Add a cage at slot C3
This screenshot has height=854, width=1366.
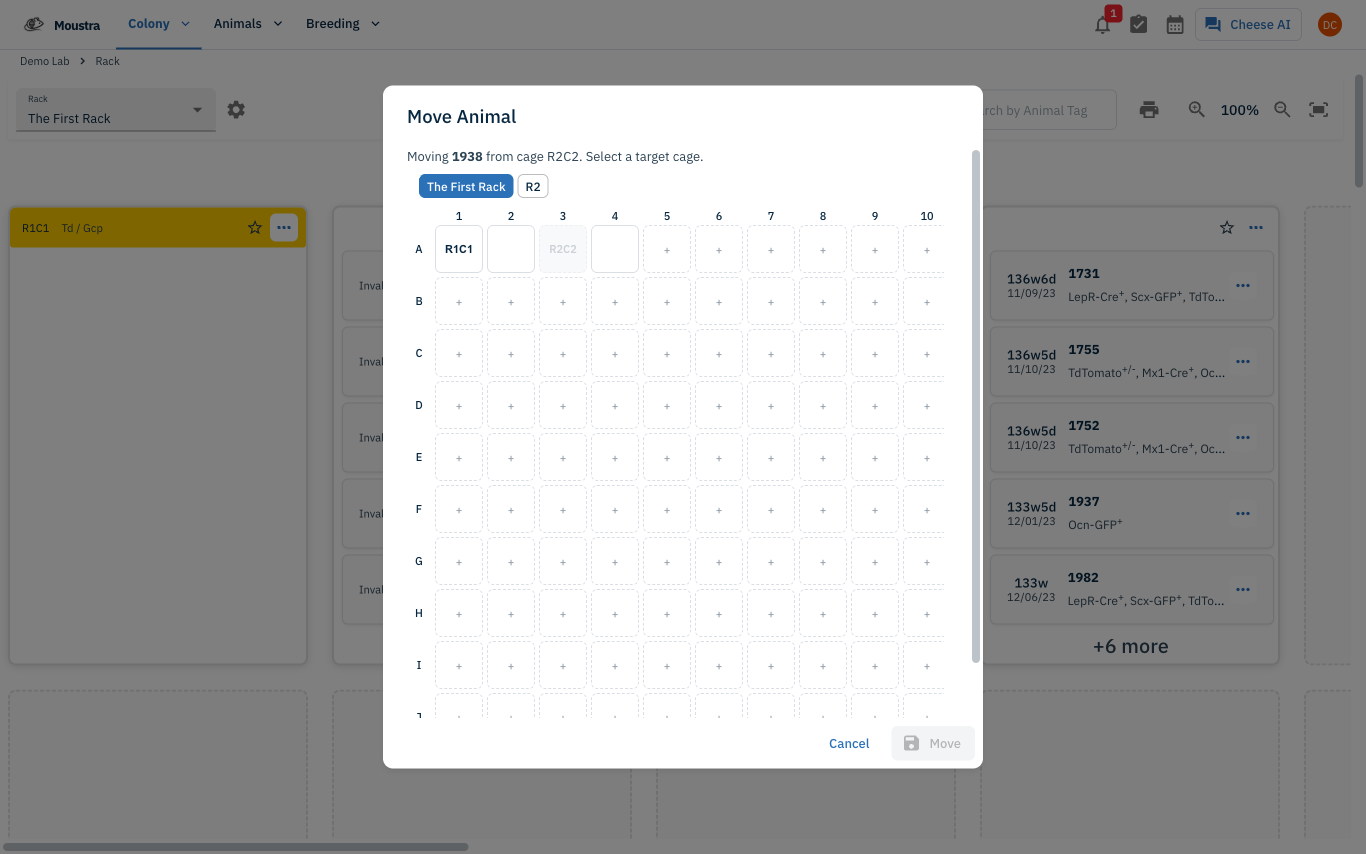[563, 353]
